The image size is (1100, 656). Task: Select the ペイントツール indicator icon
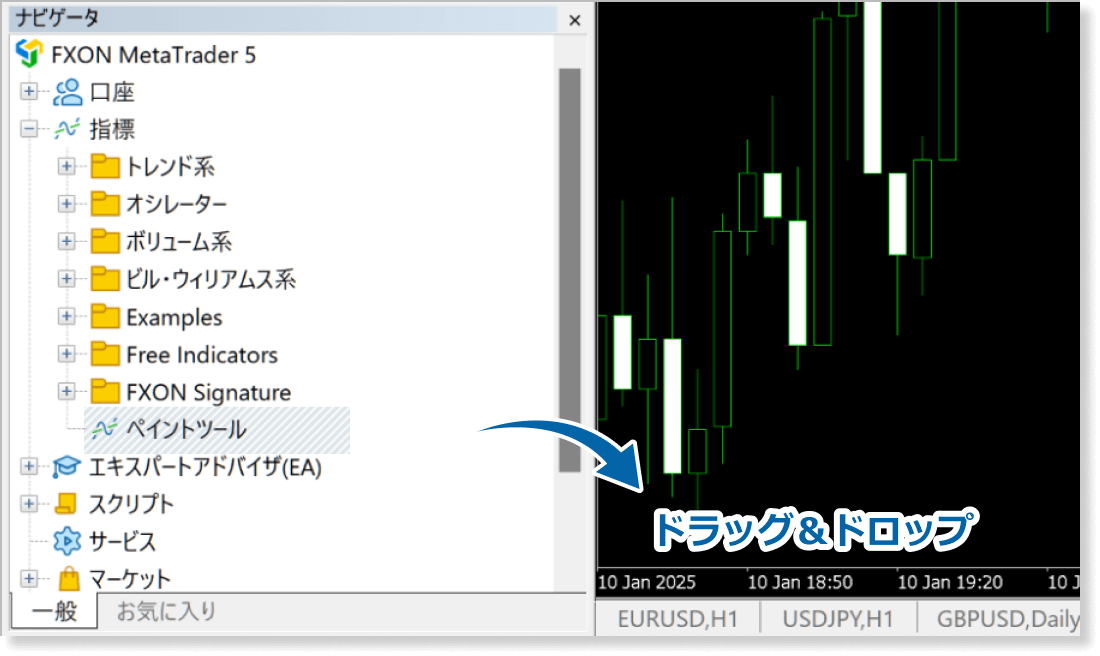(x=105, y=429)
